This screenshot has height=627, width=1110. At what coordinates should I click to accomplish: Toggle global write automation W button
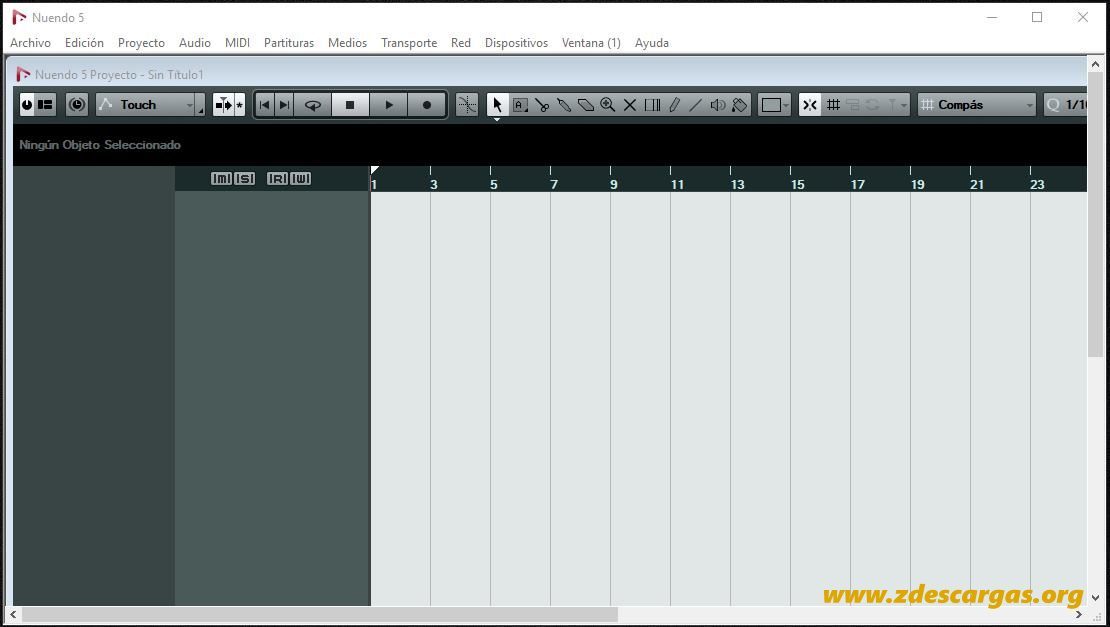[x=300, y=178]
